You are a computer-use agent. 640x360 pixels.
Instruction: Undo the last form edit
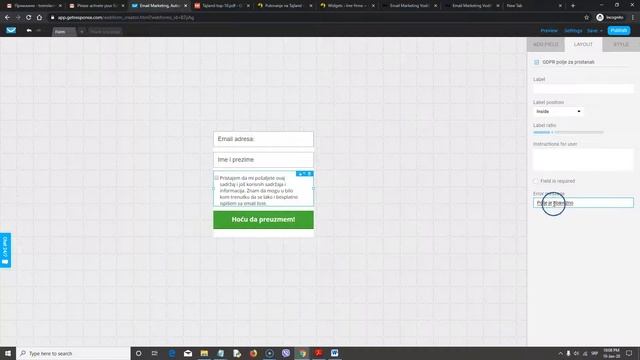click(x=29, y=31)
